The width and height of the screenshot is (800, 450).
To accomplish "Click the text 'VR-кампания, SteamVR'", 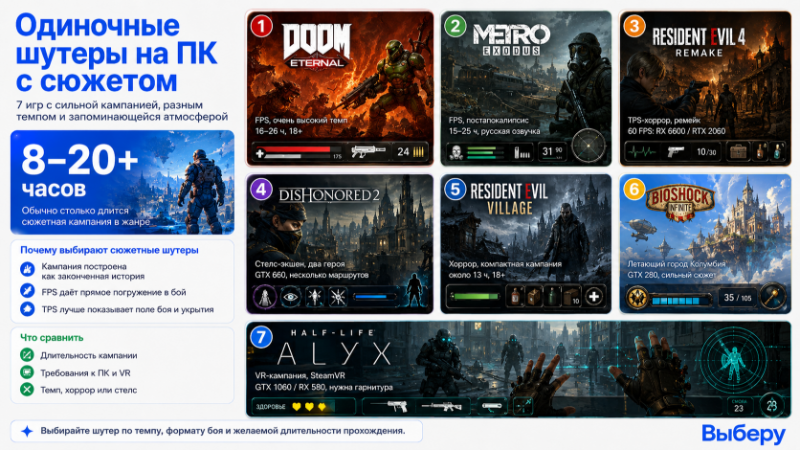I will point(300,375).
